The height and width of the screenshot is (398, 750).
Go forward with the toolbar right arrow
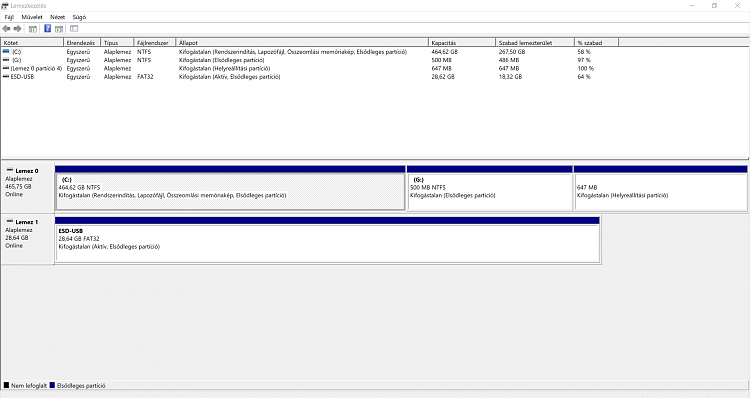click(18, 29)
